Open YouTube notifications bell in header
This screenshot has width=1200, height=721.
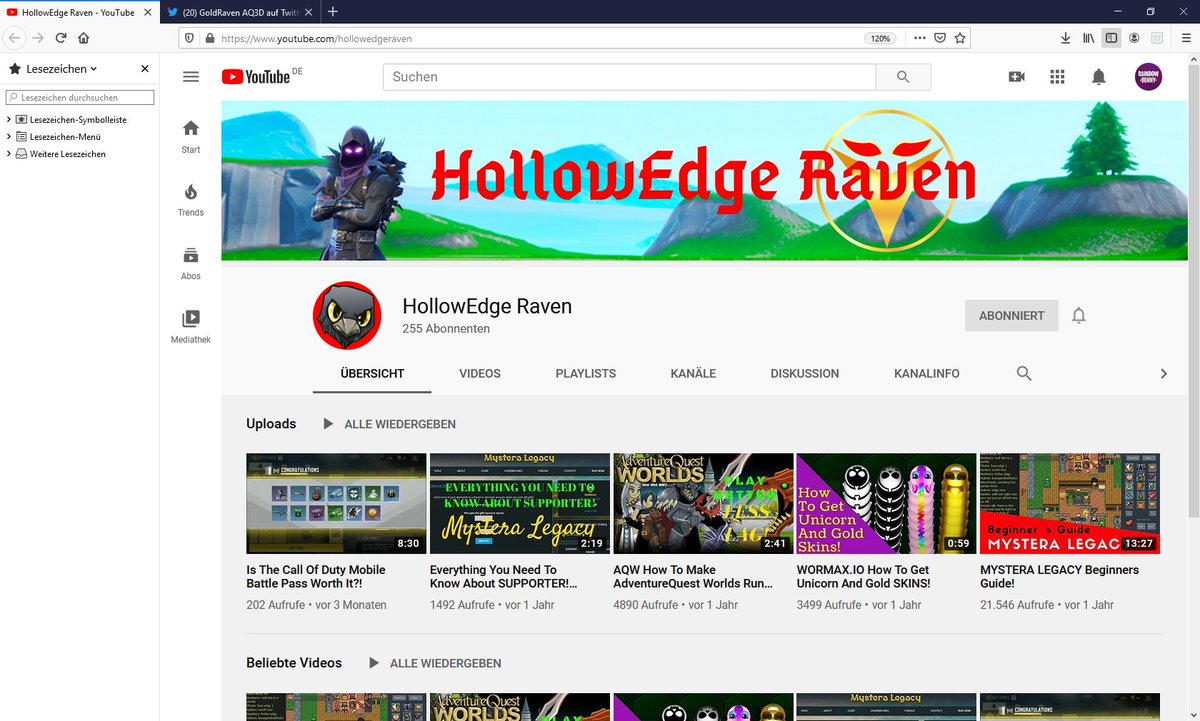point(1099,77)
